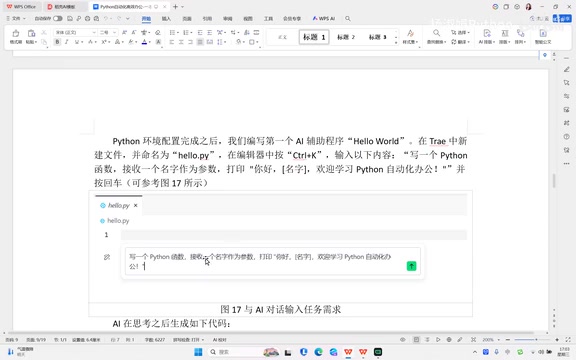Viewport: 576px width, 360px height.
Task: Open the underline style dropdown
Action: [x=81, y=42]
